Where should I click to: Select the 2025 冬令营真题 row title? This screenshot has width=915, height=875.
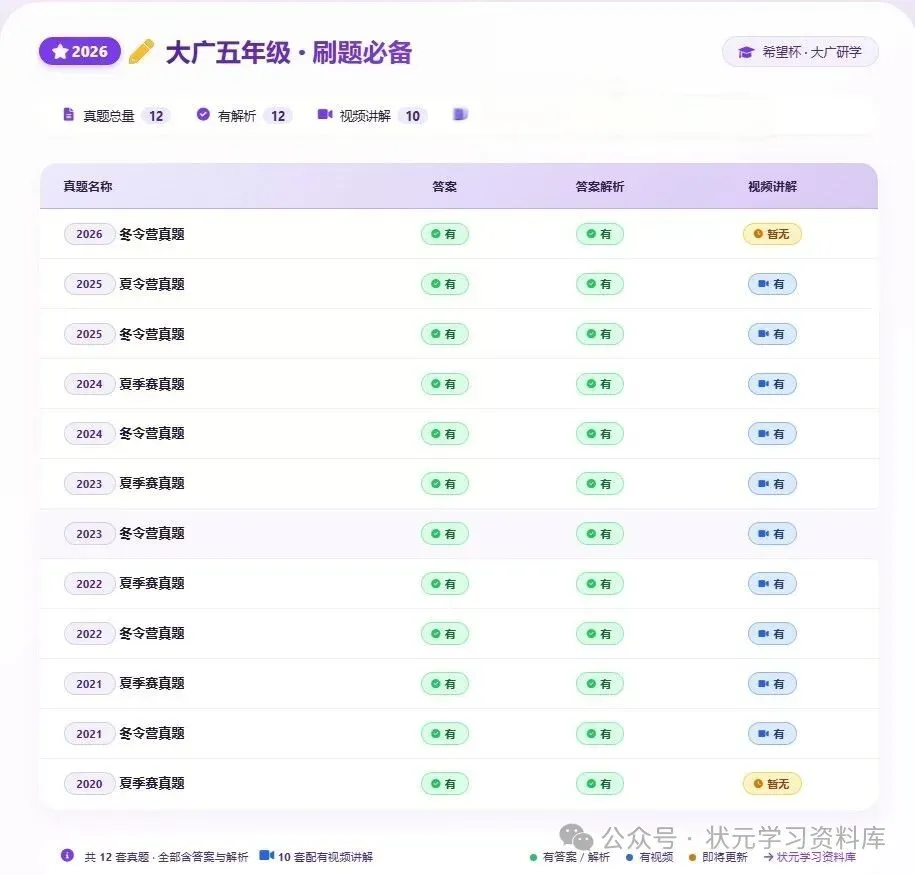click(152, 334)
